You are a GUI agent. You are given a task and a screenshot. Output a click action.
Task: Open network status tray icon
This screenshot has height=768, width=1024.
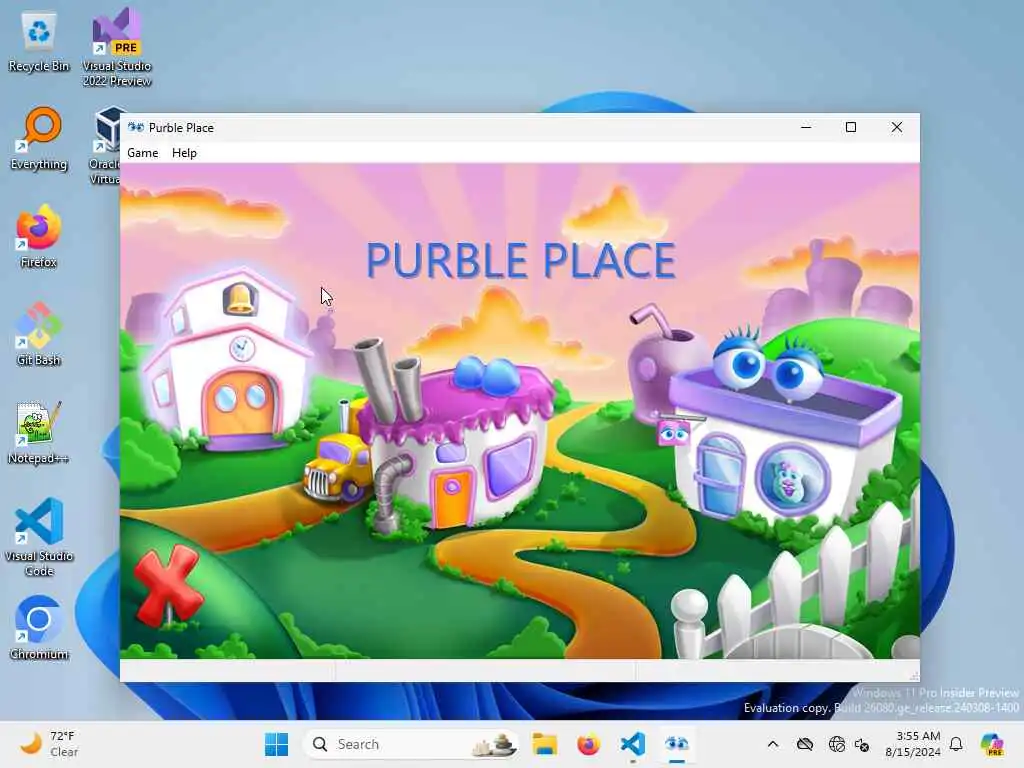click(836, 744)
